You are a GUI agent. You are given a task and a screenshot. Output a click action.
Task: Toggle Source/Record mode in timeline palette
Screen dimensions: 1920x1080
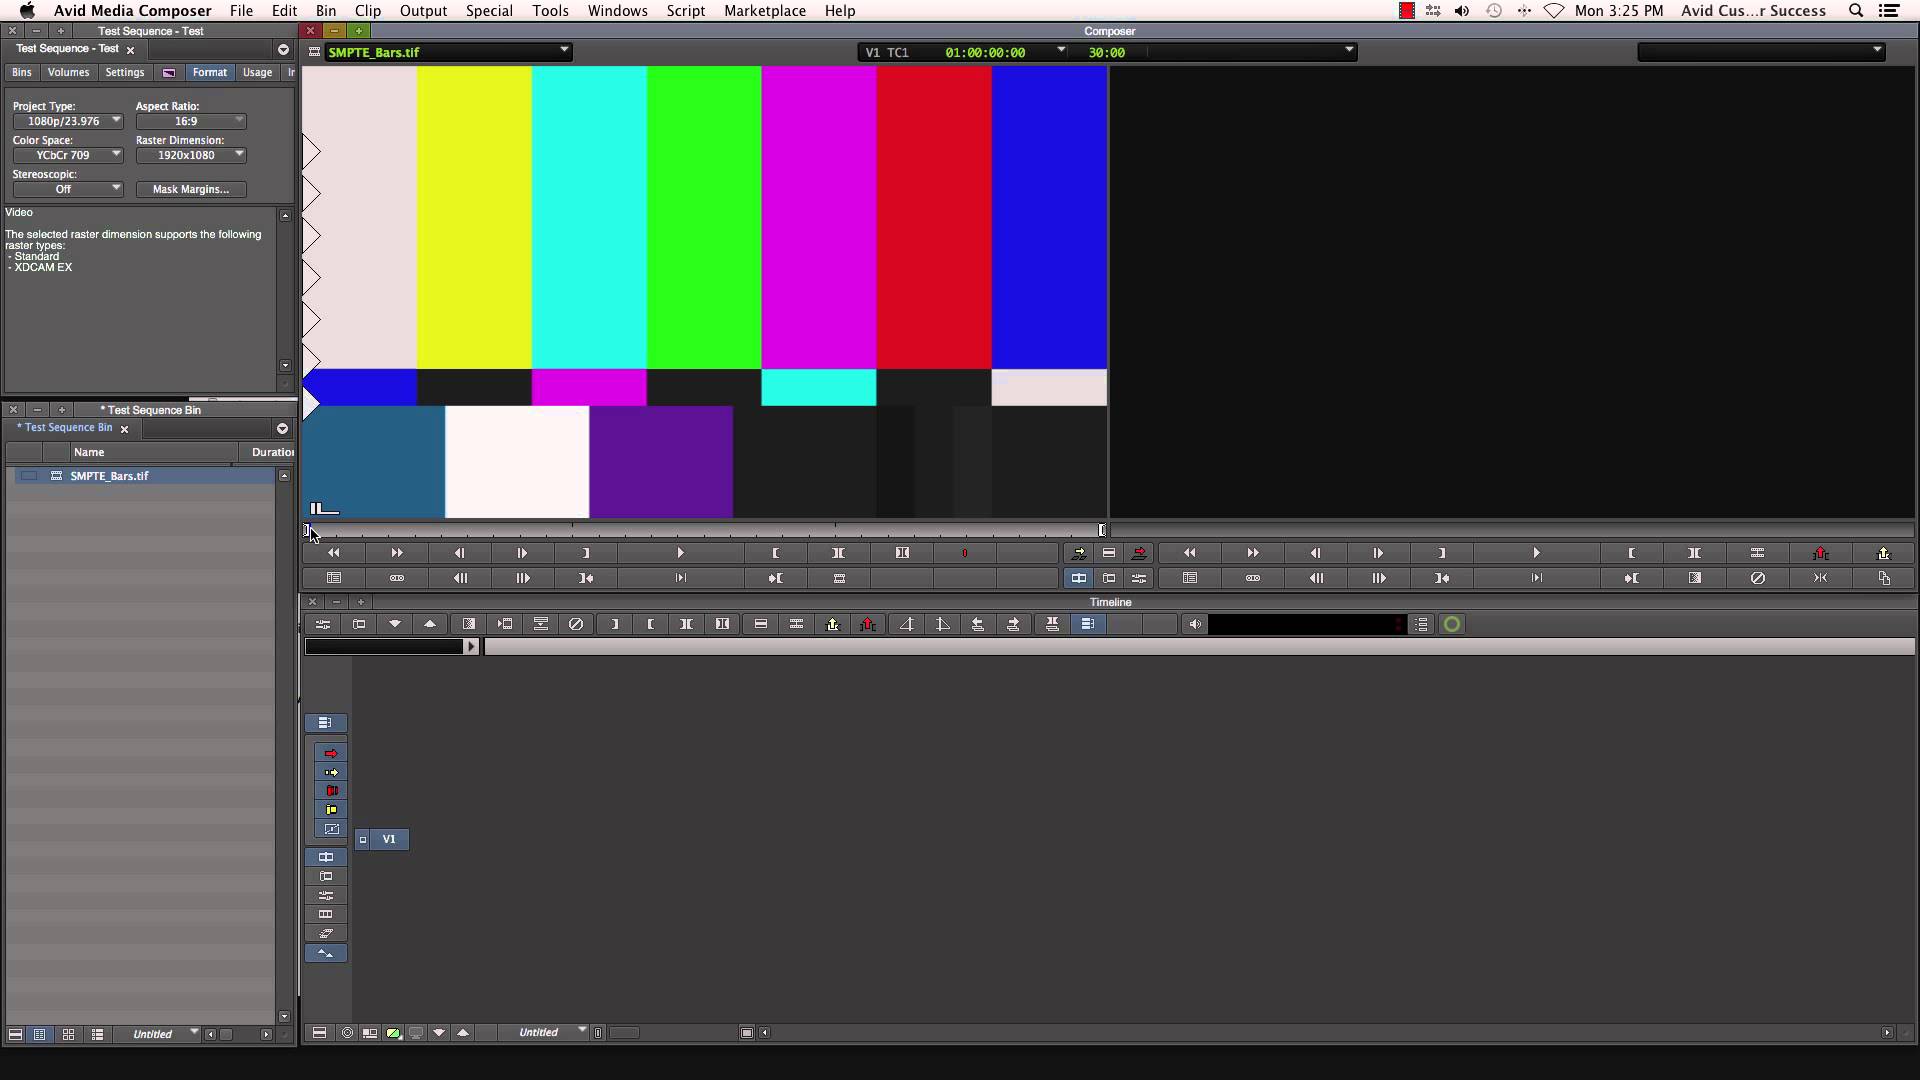point(325,857)
